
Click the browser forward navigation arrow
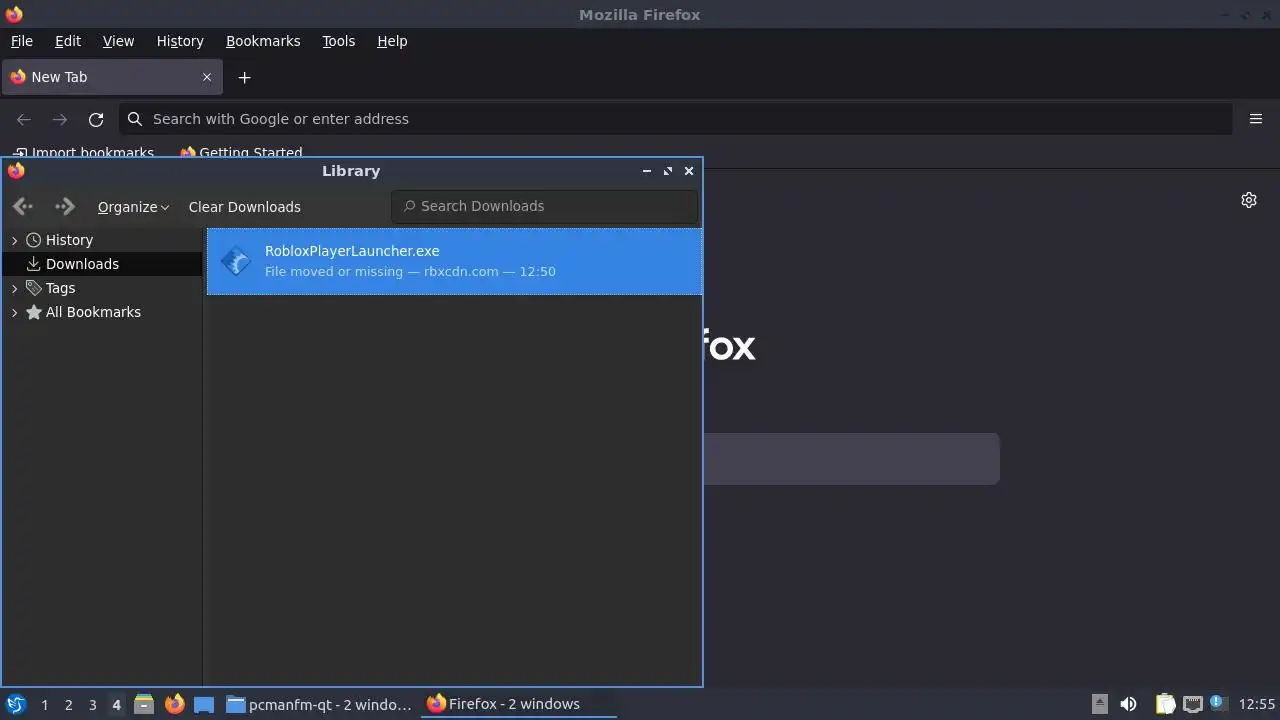point(60,119)
